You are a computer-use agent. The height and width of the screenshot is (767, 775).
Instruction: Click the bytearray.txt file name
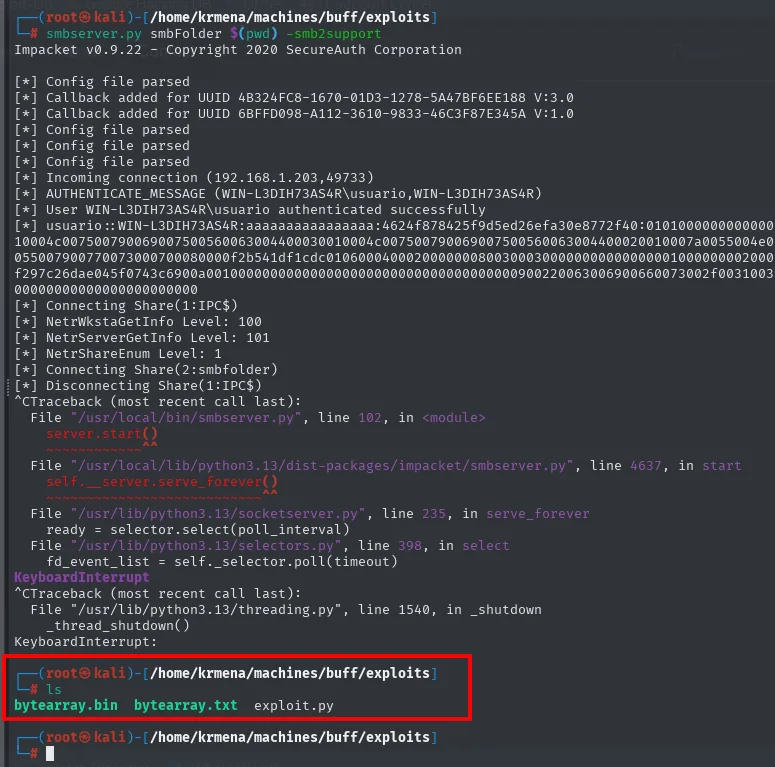(x=186, y=705)
